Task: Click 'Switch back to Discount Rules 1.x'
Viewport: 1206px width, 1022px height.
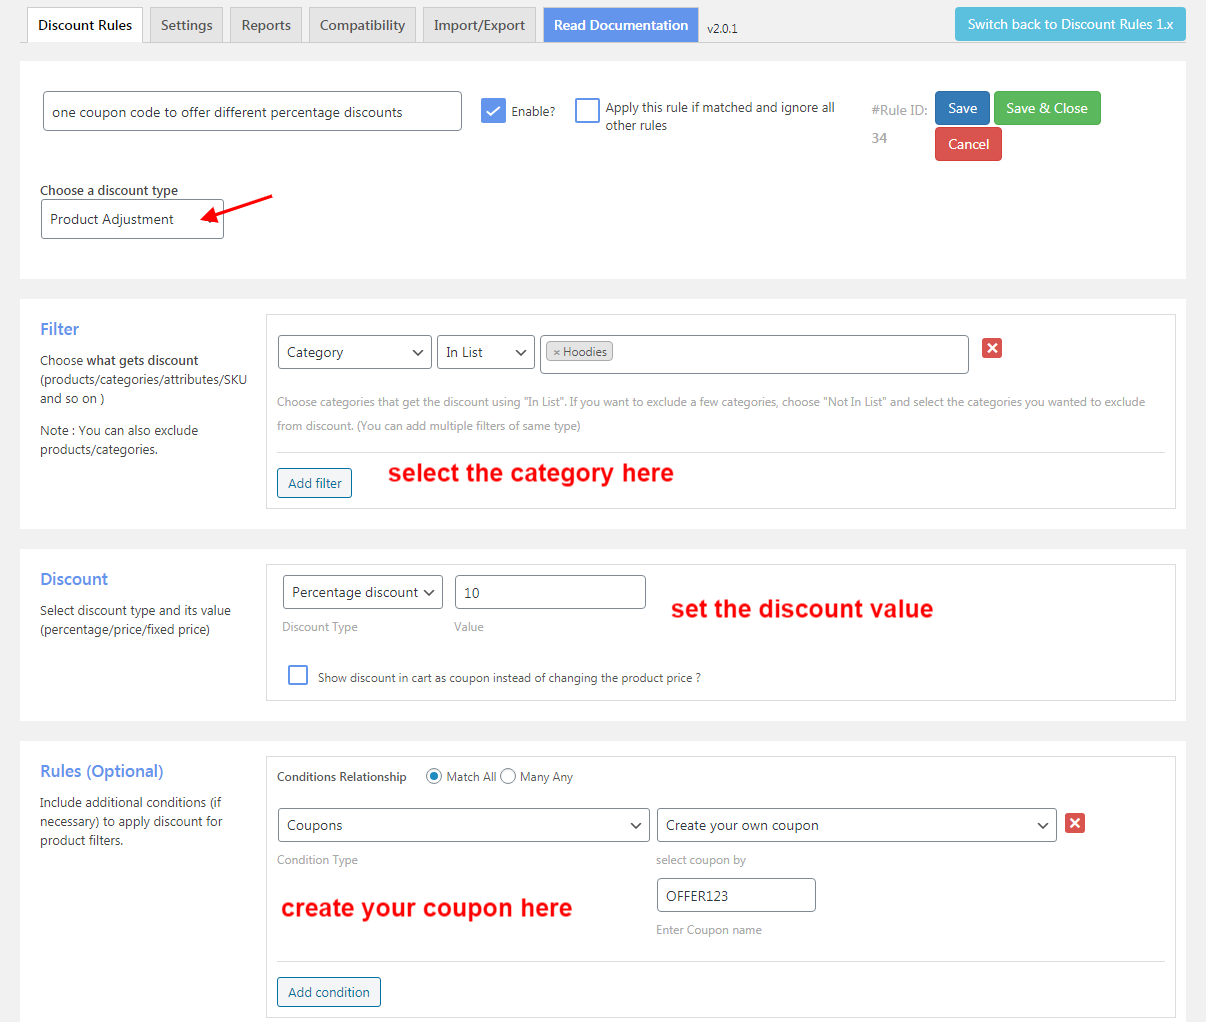Action: 1069,23
